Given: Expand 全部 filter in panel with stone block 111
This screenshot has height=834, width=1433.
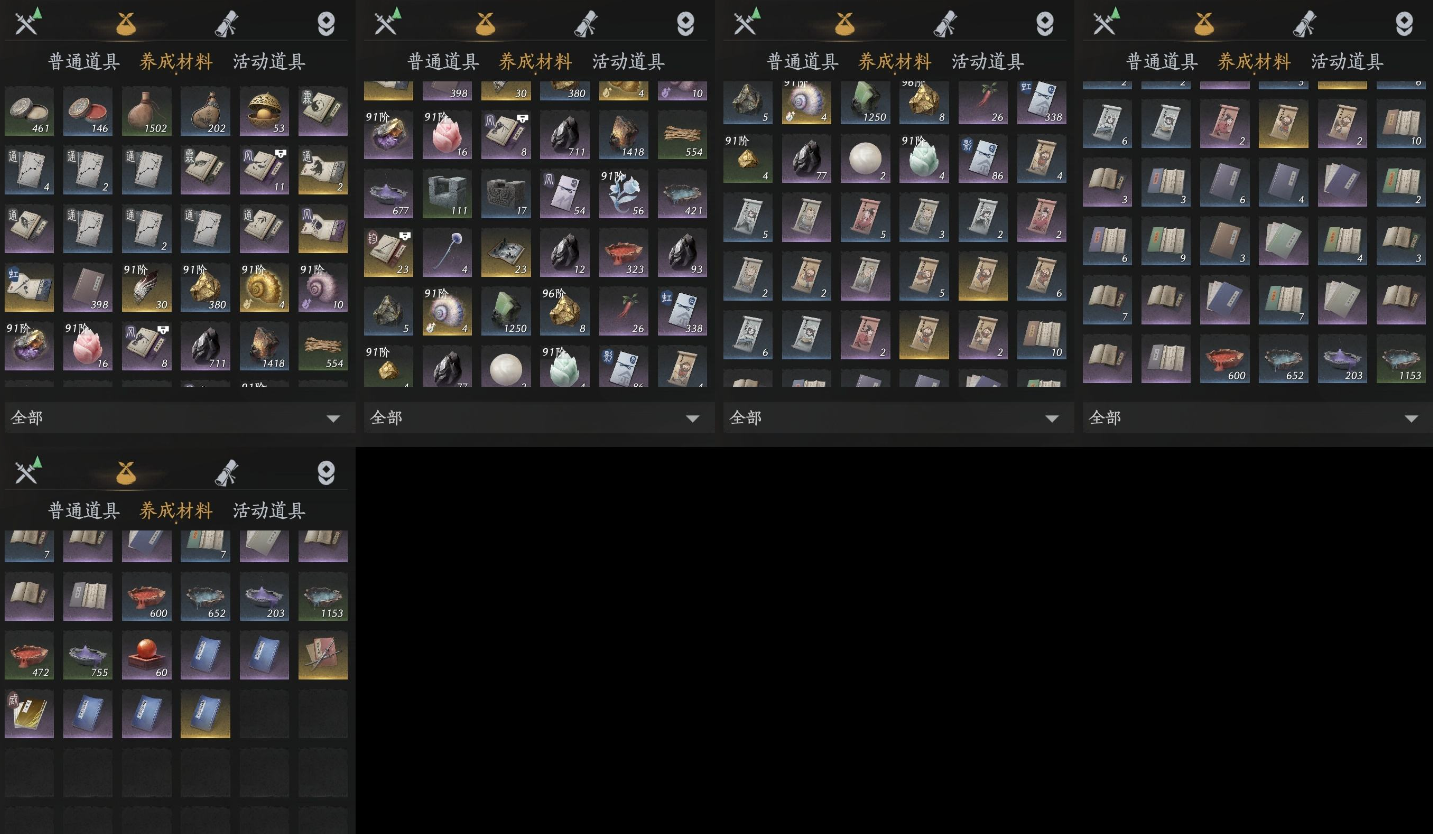Looking at the screenshot, I should pyautogui.click(x=537, y=418).
